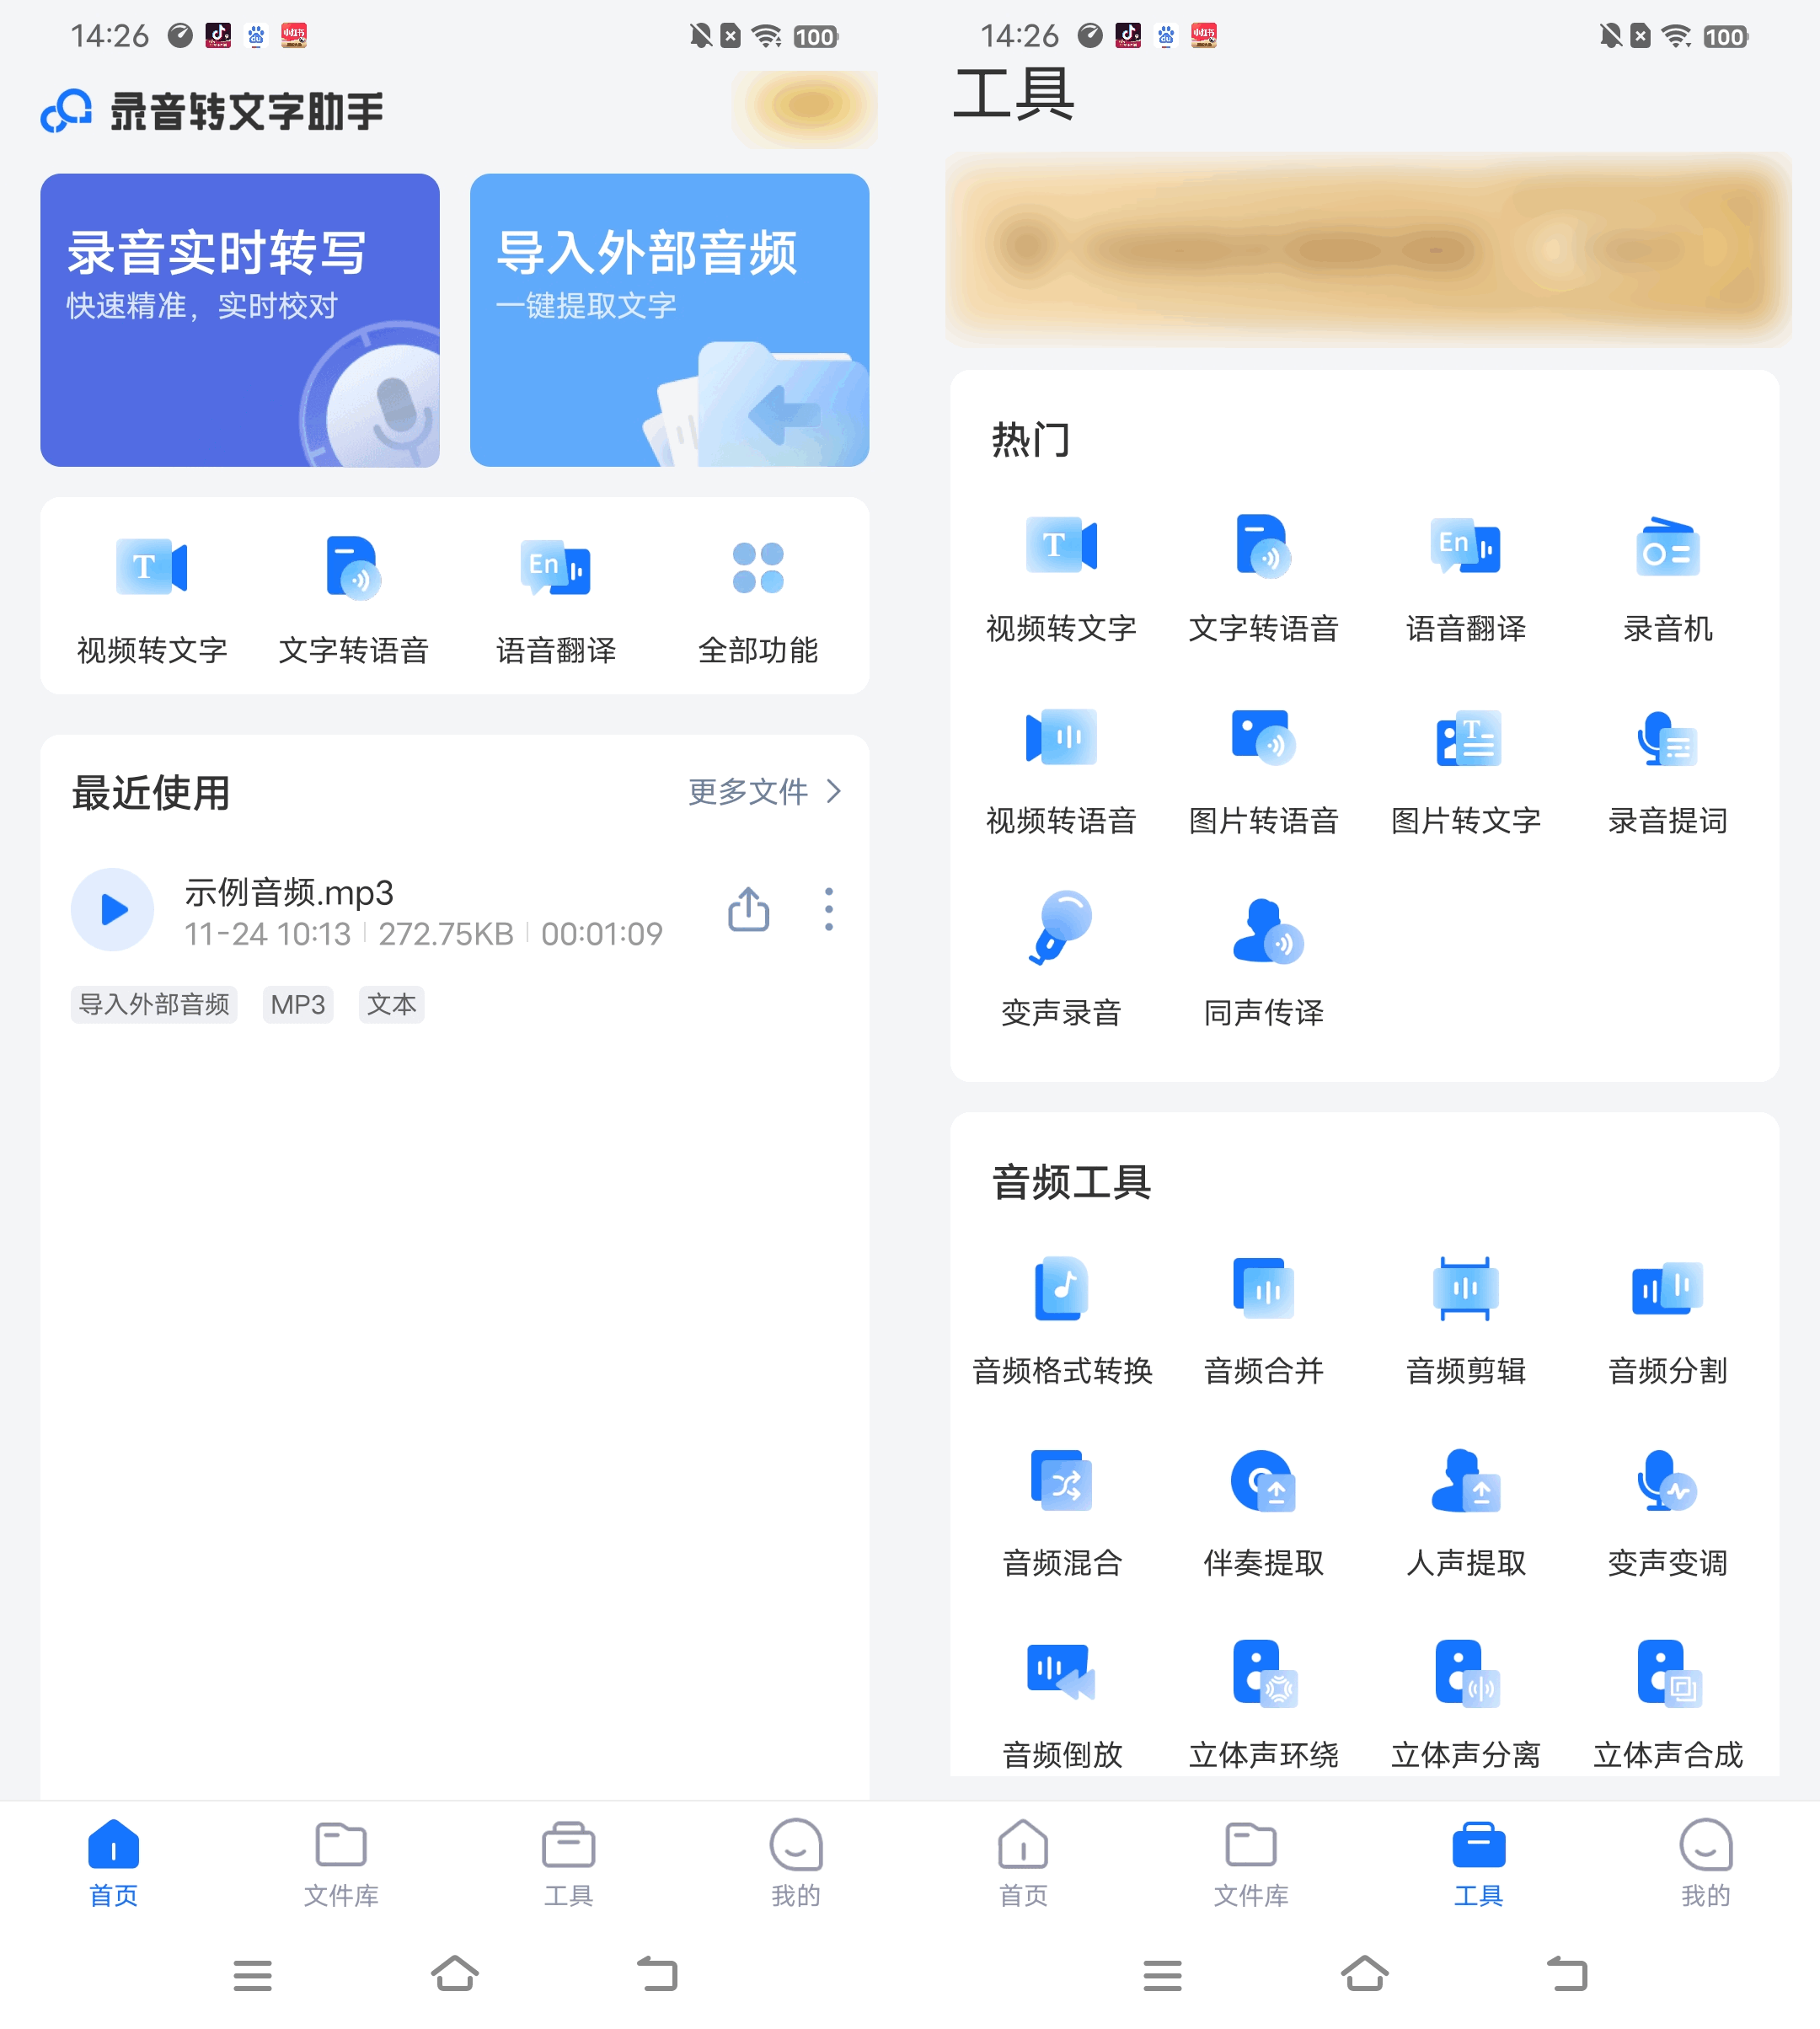This screenshot has height=2029, width=1820.
Task: Open 音频格式转换 tool
Action: click(x=1061, y=1318)
